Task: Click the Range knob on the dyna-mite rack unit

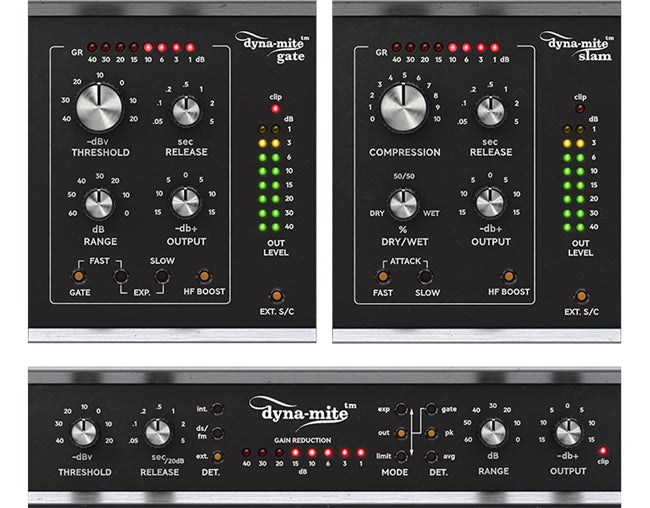Action: pos(493,432)
